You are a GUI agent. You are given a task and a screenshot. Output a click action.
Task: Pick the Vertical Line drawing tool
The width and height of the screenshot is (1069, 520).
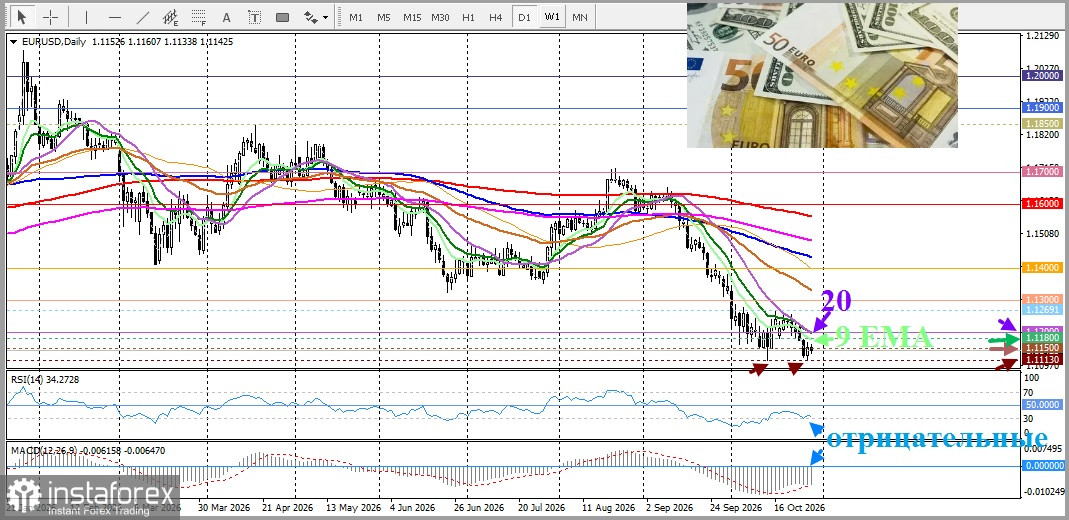86,17
